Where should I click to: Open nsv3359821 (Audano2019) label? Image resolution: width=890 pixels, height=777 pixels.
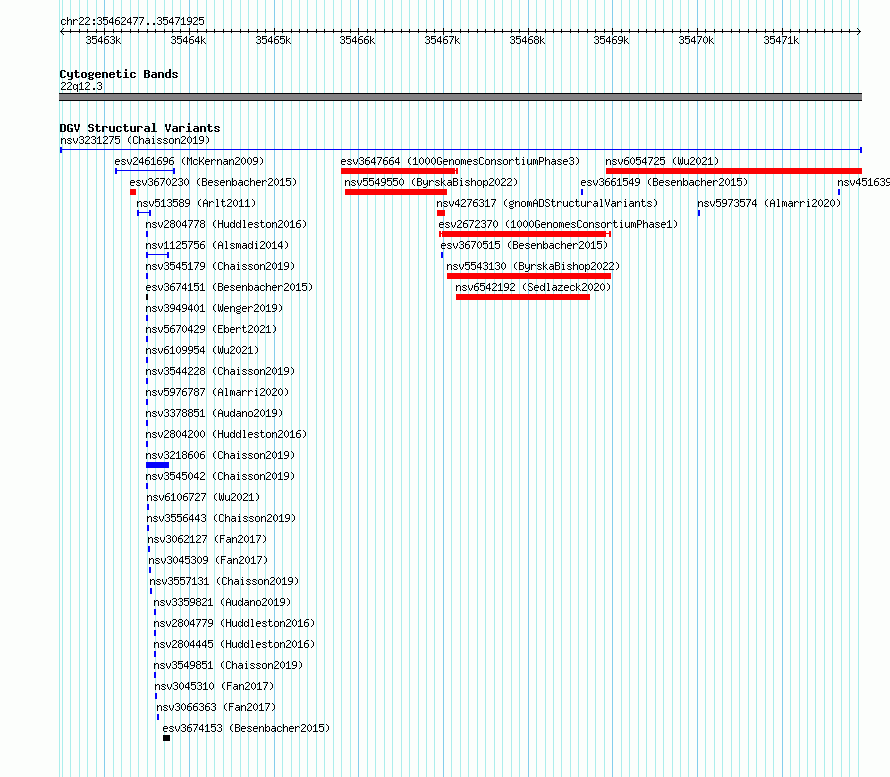tap(222, 602)
